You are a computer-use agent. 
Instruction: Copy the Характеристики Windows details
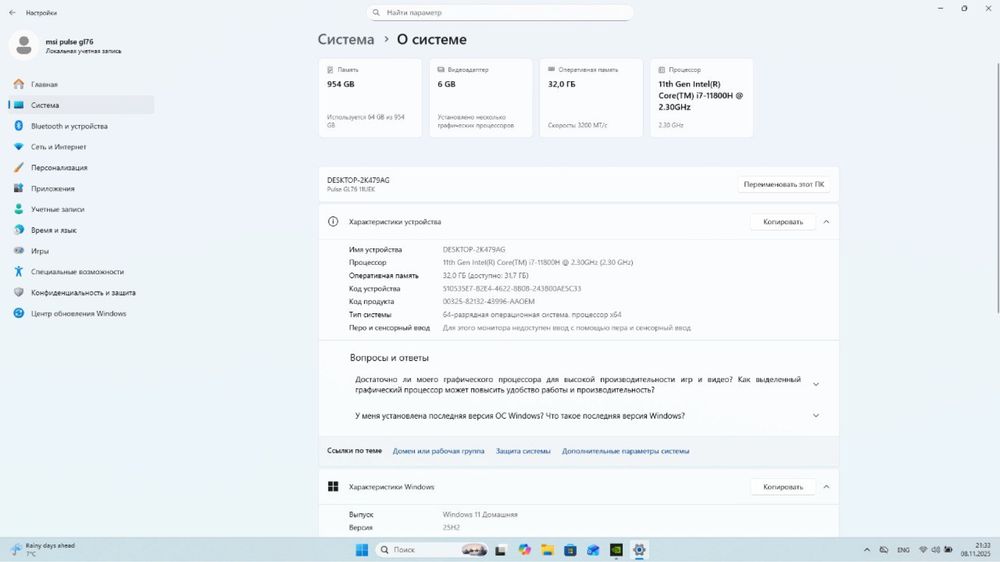(783, 487)
